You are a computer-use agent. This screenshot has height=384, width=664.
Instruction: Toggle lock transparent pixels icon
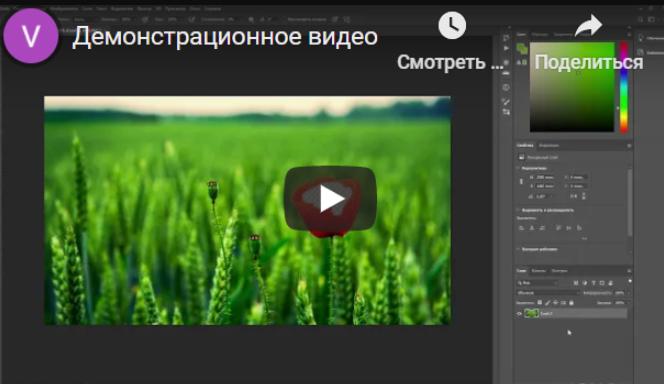point(540,303)
